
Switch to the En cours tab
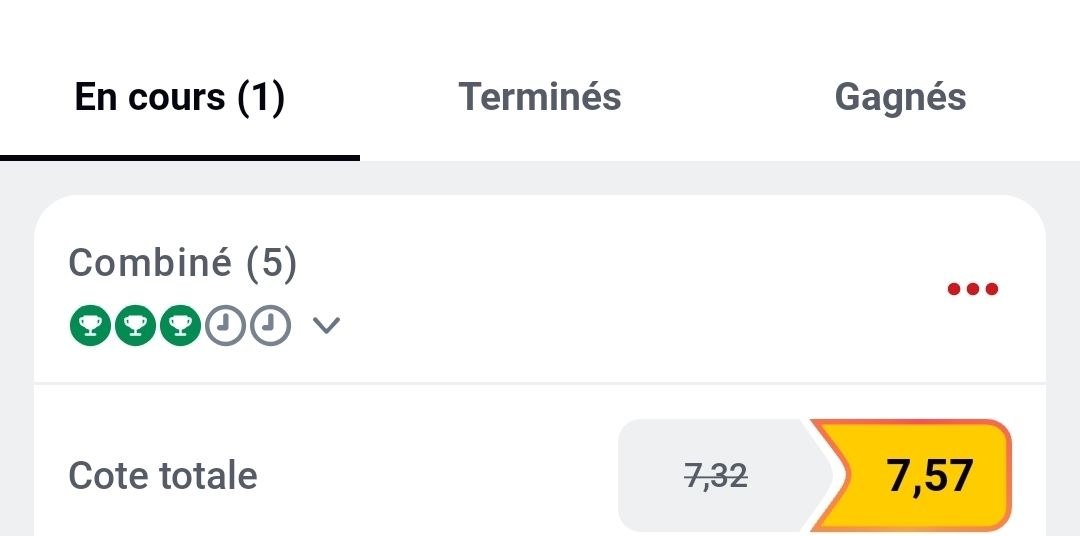(180, 97)
